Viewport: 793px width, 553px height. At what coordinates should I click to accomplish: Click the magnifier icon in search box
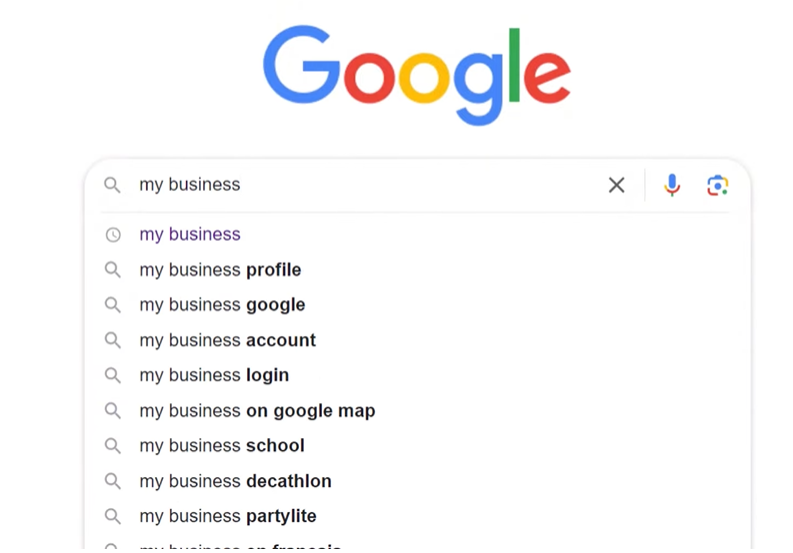click(113, 185)
